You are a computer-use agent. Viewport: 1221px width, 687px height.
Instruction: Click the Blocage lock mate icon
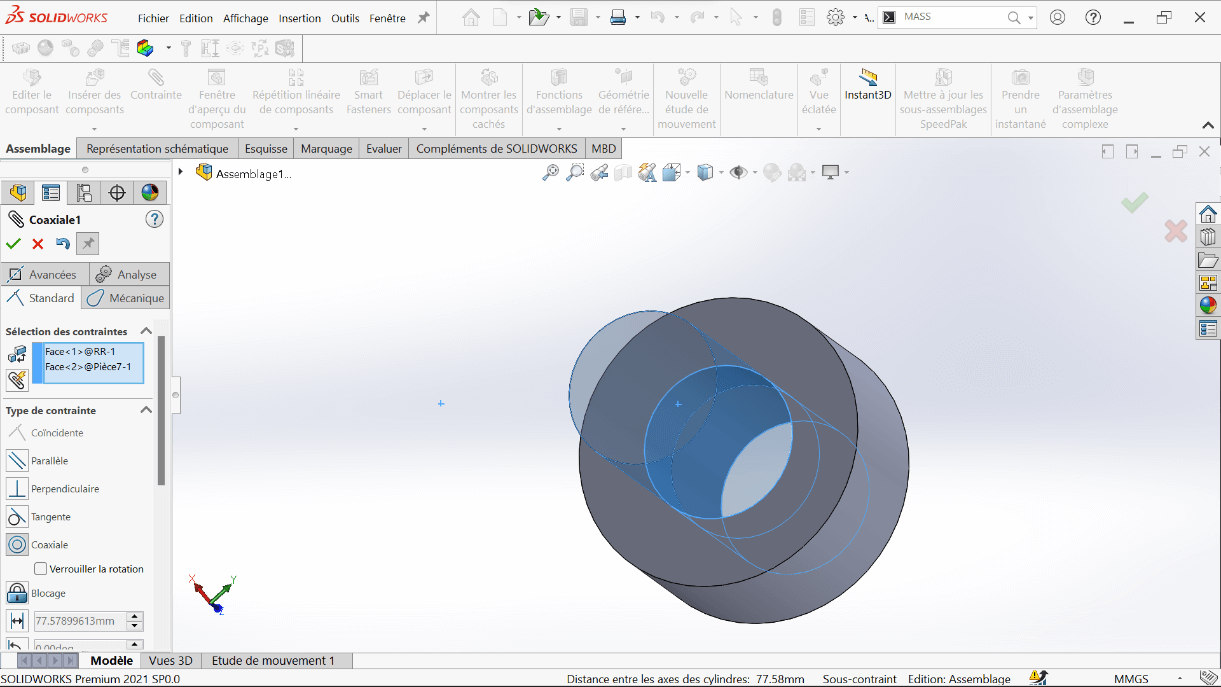pos(17,593)
